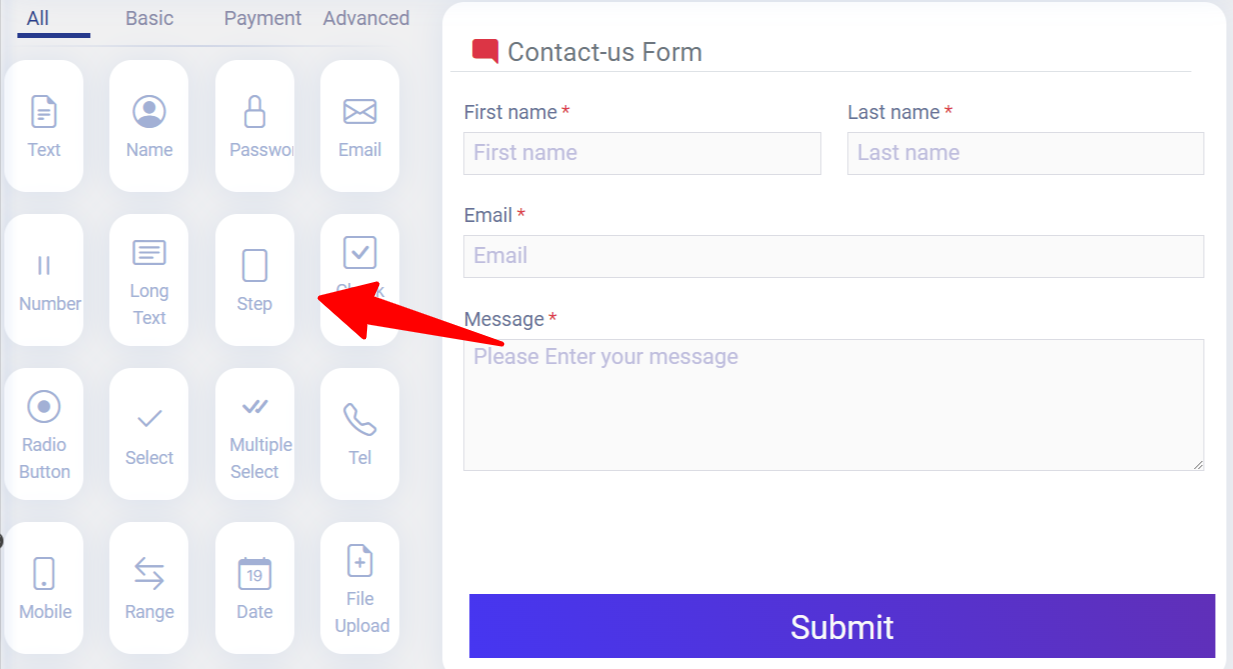The image size is (1233, 669).
Task: Select the Tel field widget
Action: tap(359, 433)
